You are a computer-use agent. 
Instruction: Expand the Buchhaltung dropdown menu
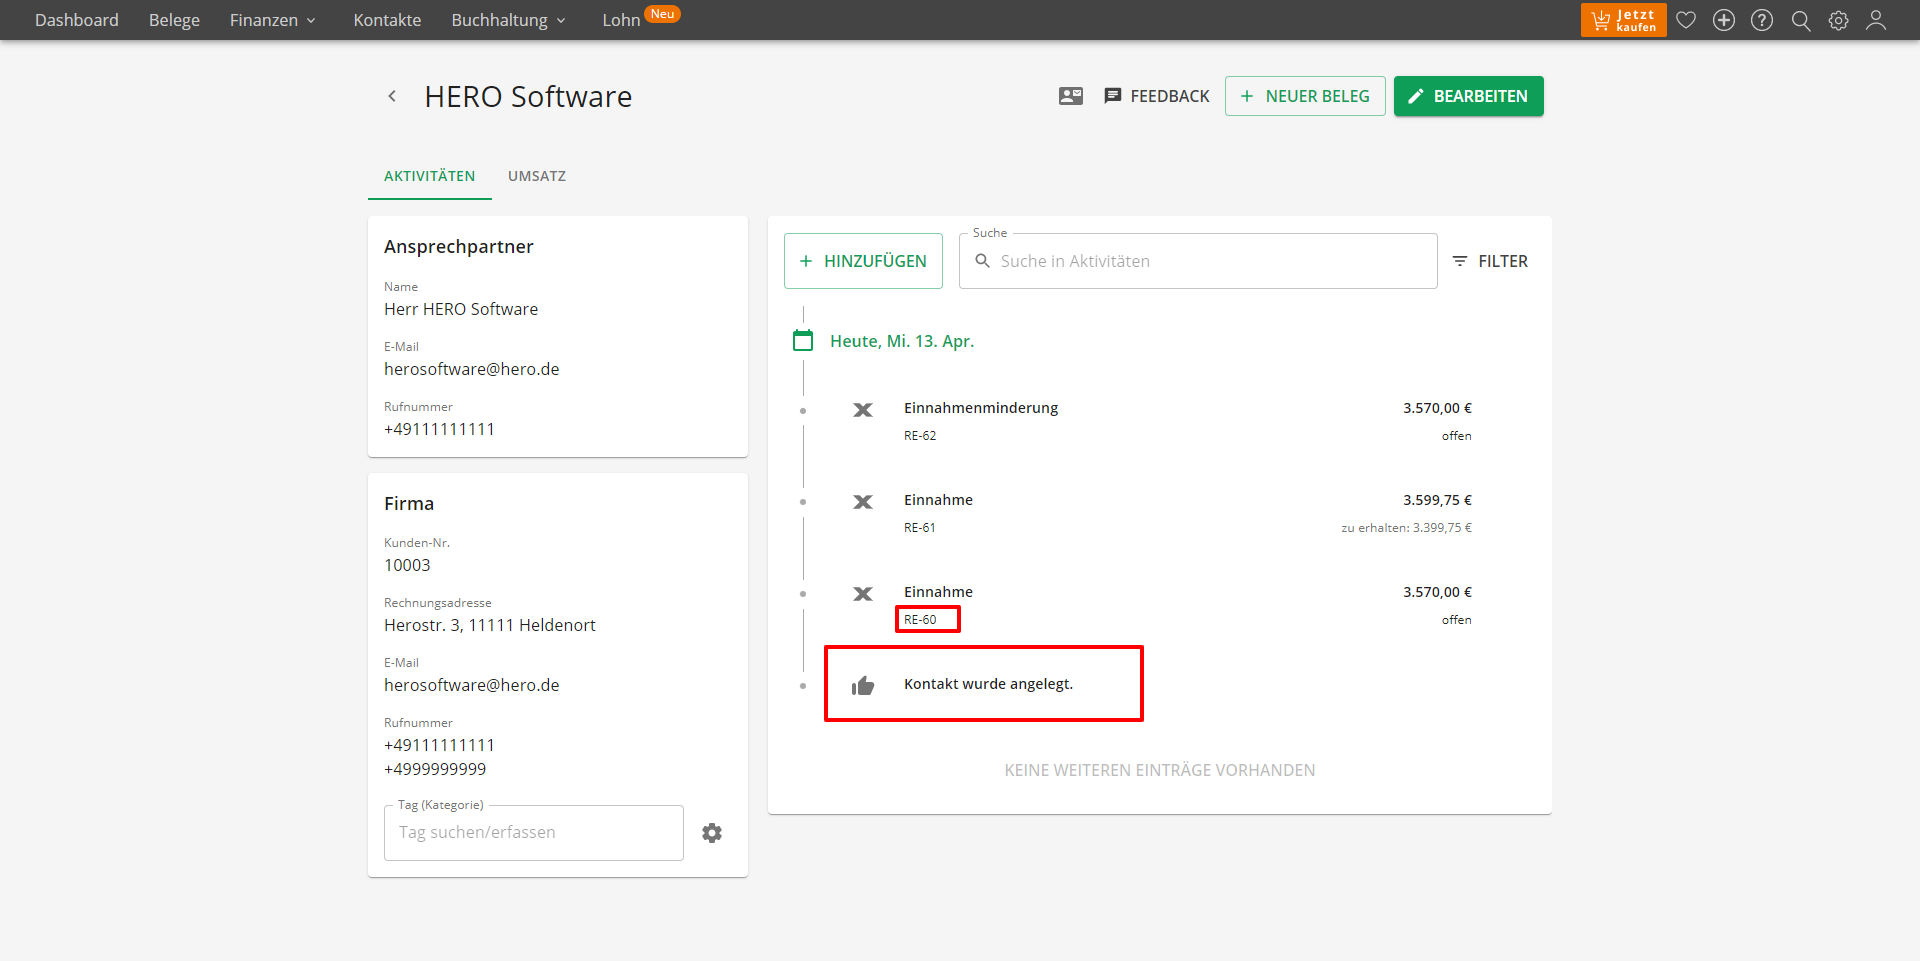[x=508, y=20]
